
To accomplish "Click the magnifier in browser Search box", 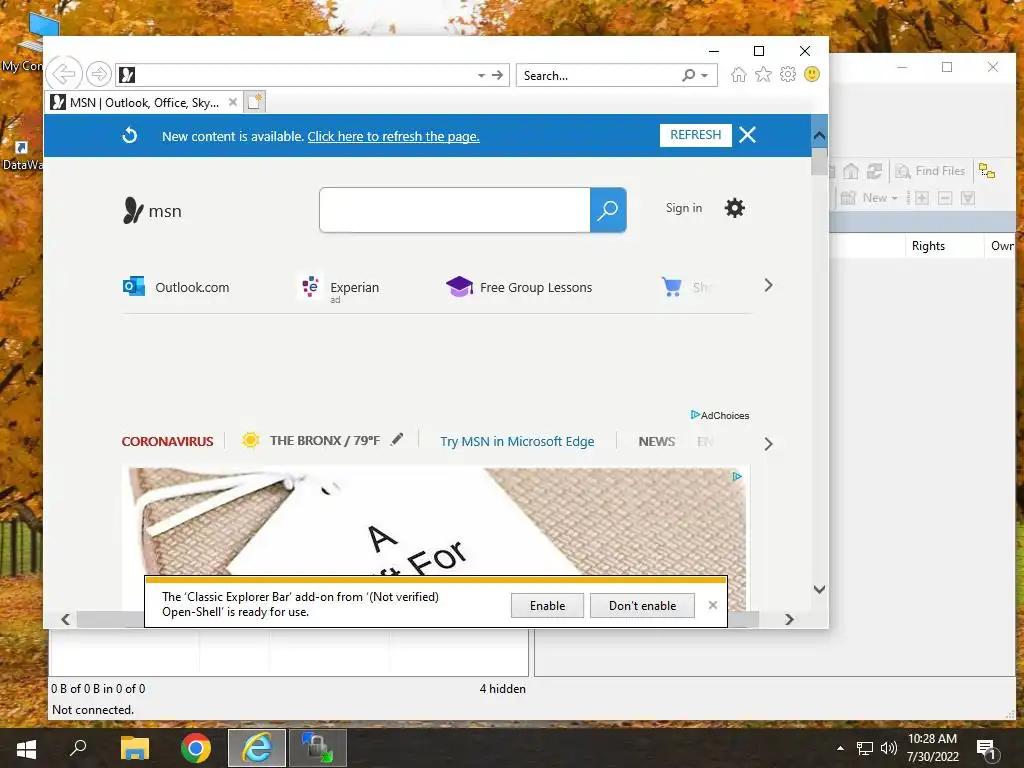I will pos(689,75).
